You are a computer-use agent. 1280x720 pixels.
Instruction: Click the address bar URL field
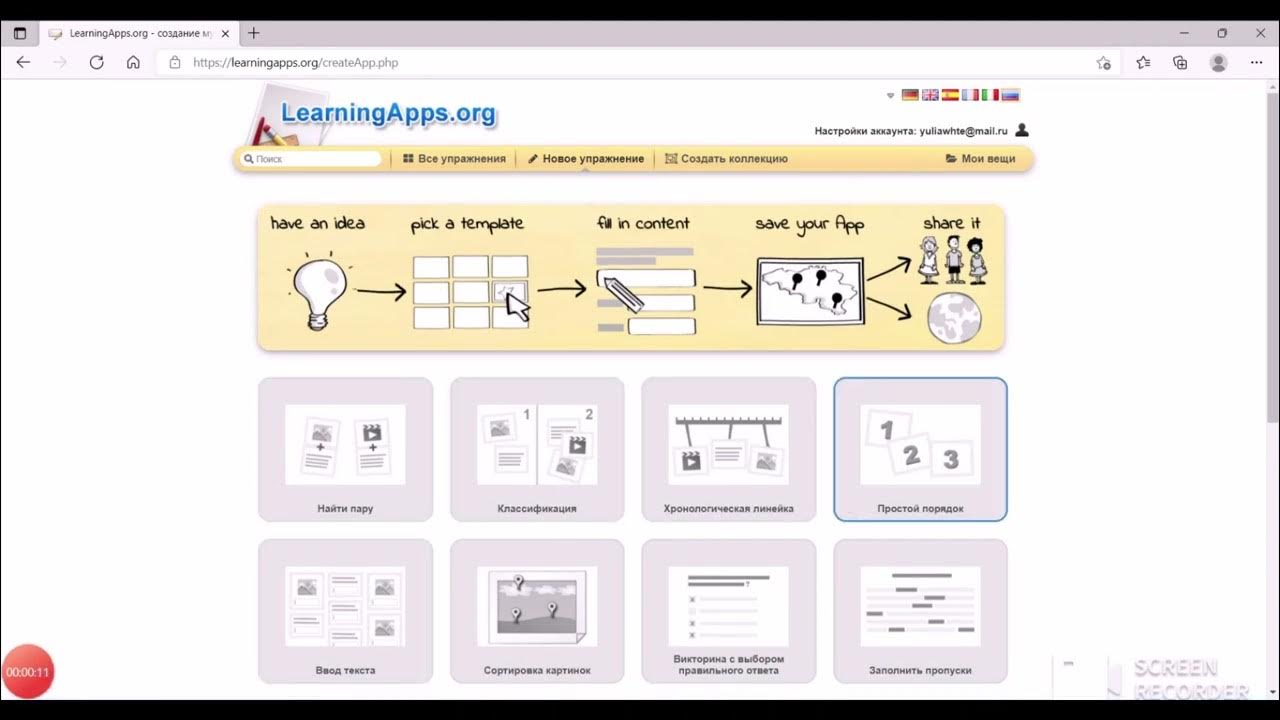click(640, 62)
